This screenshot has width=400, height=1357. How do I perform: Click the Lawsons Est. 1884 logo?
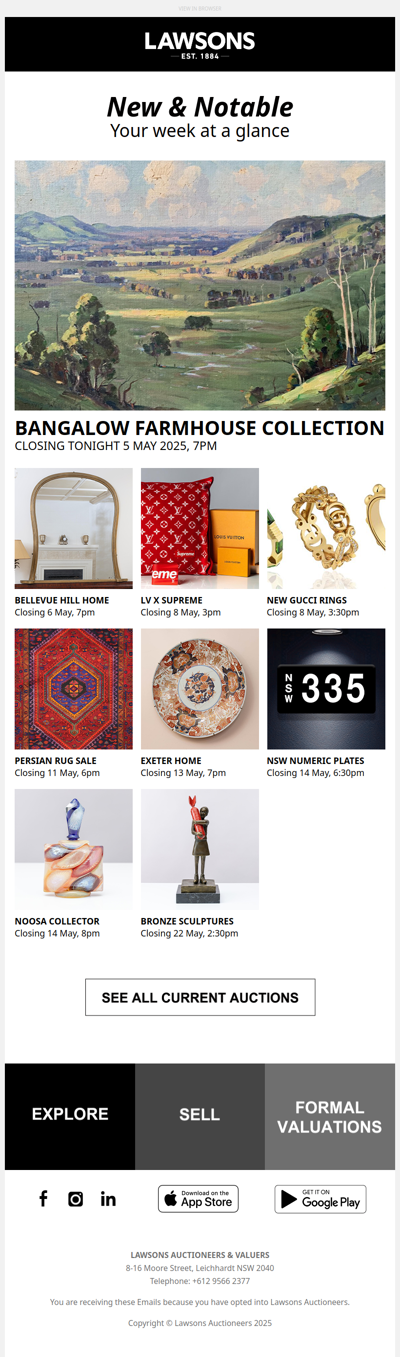click(x=200, y=45)
